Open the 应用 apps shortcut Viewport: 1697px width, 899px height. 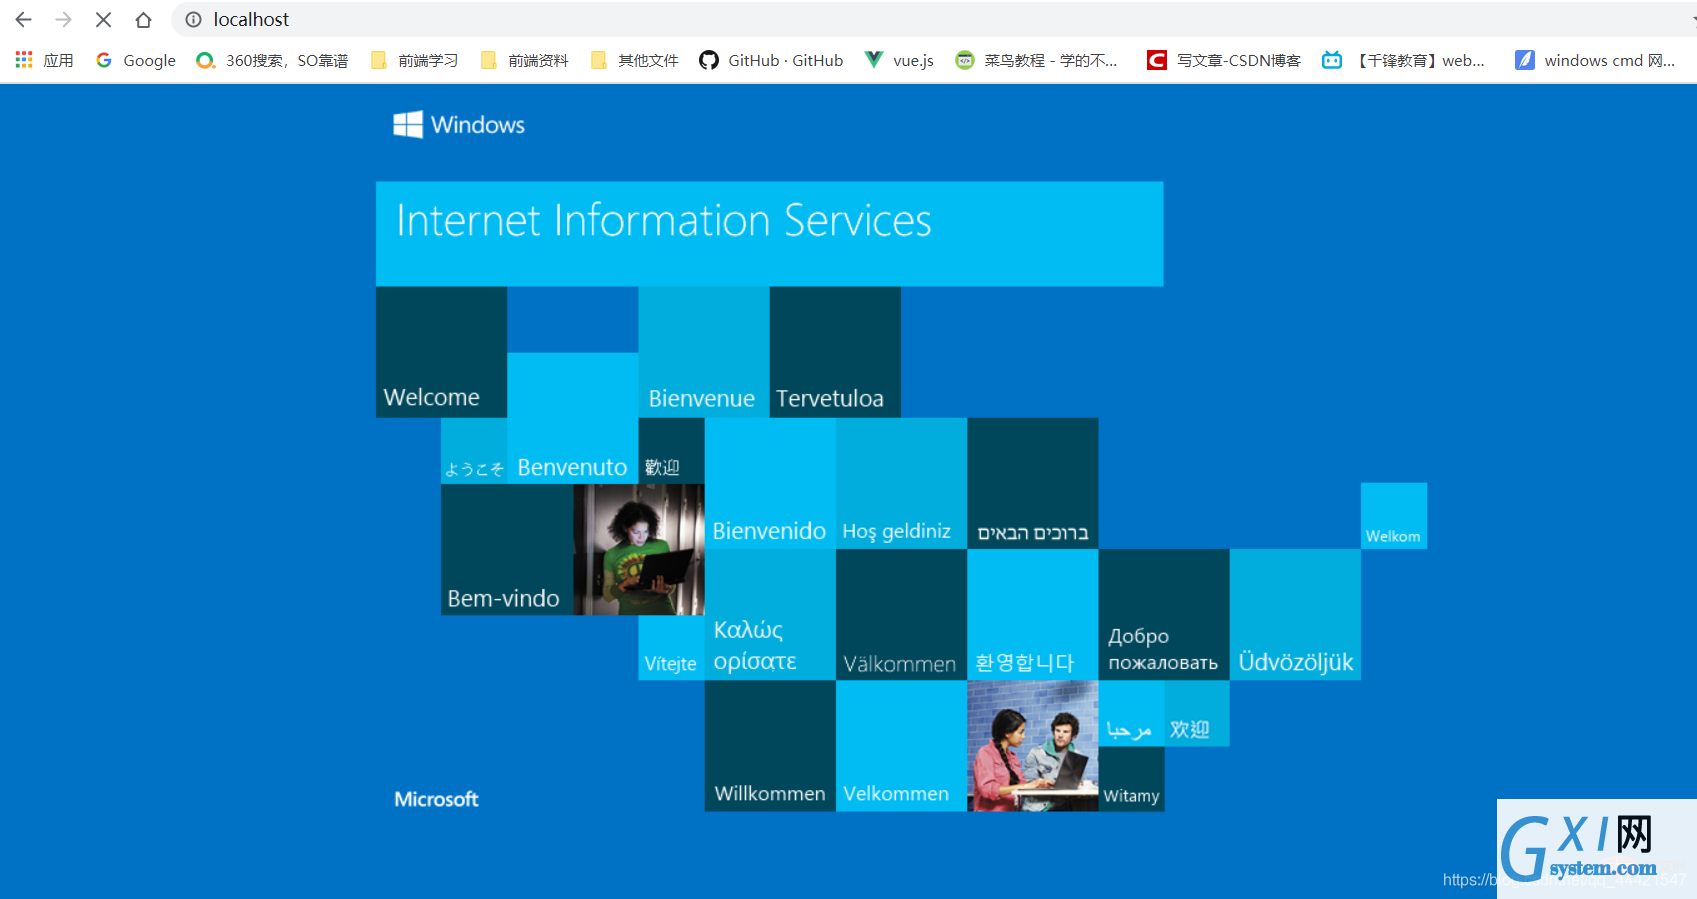click(x=44, y=60)
